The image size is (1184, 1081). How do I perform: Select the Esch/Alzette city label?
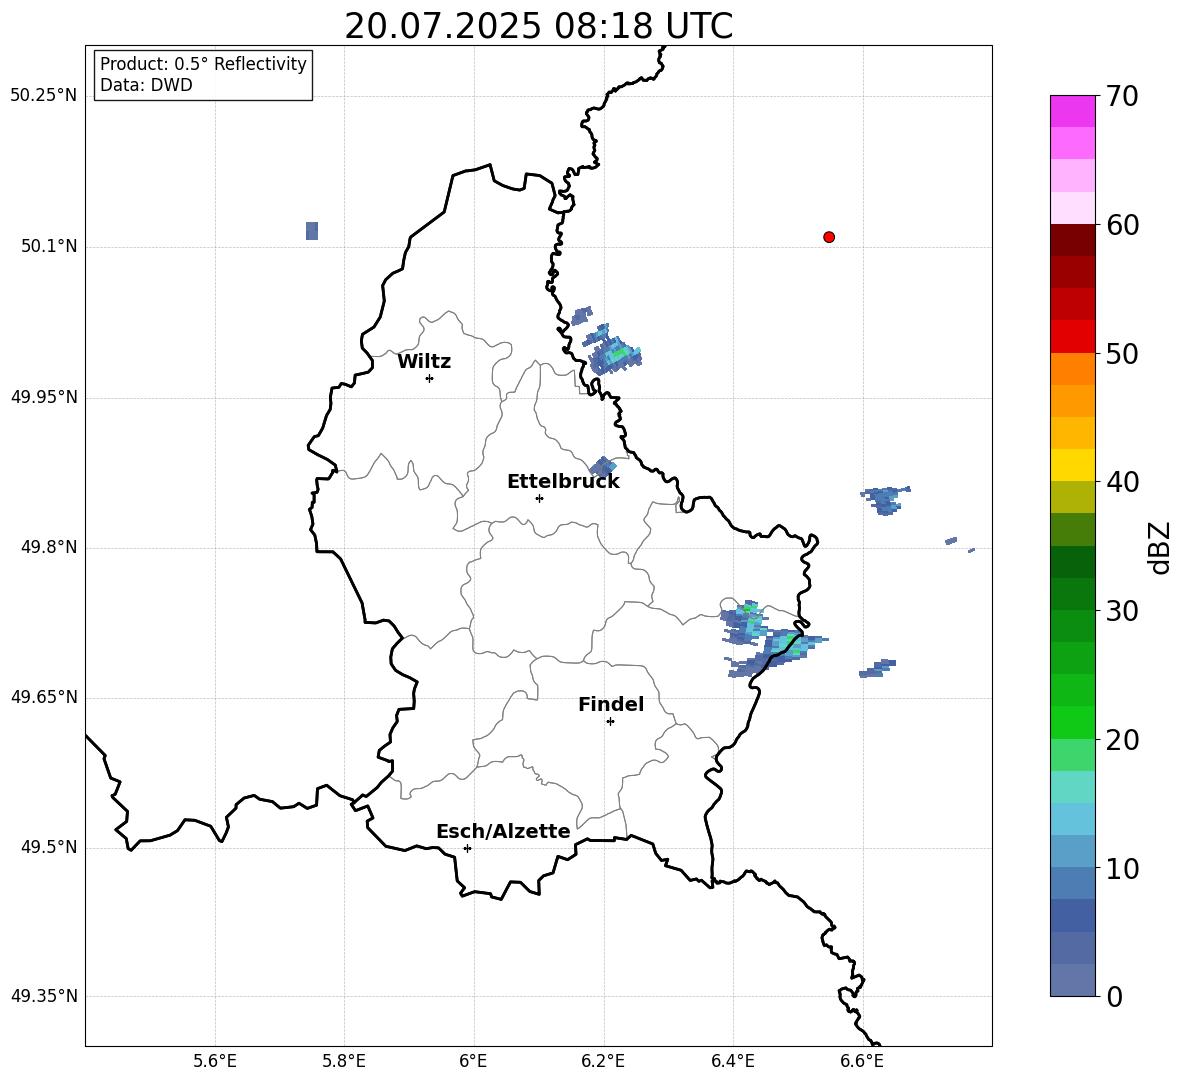503,832
